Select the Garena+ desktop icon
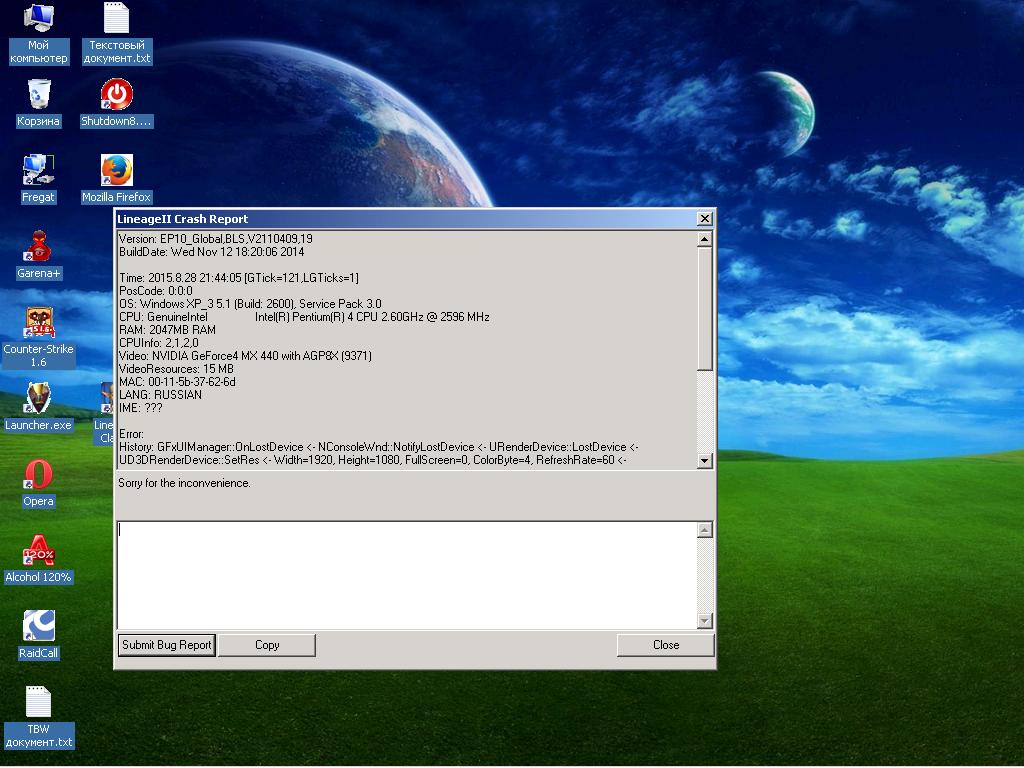This screenshot has width=1024, height=768. (39, 255)
